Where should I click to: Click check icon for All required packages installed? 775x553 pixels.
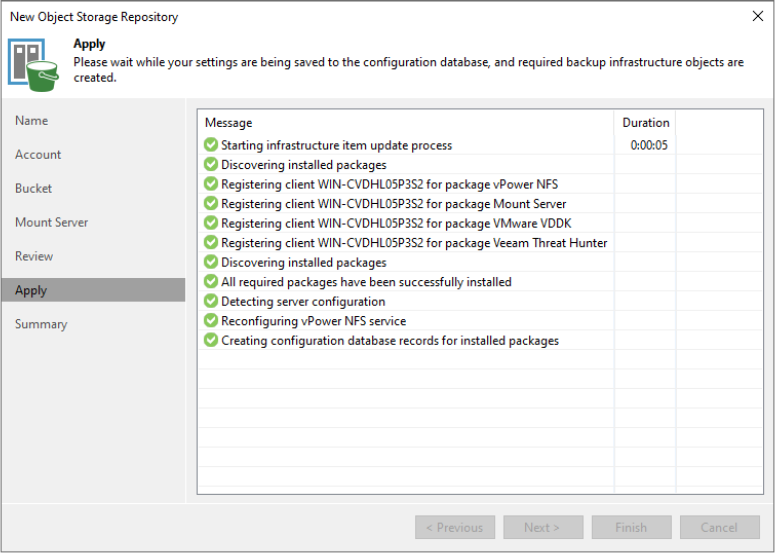211,281
